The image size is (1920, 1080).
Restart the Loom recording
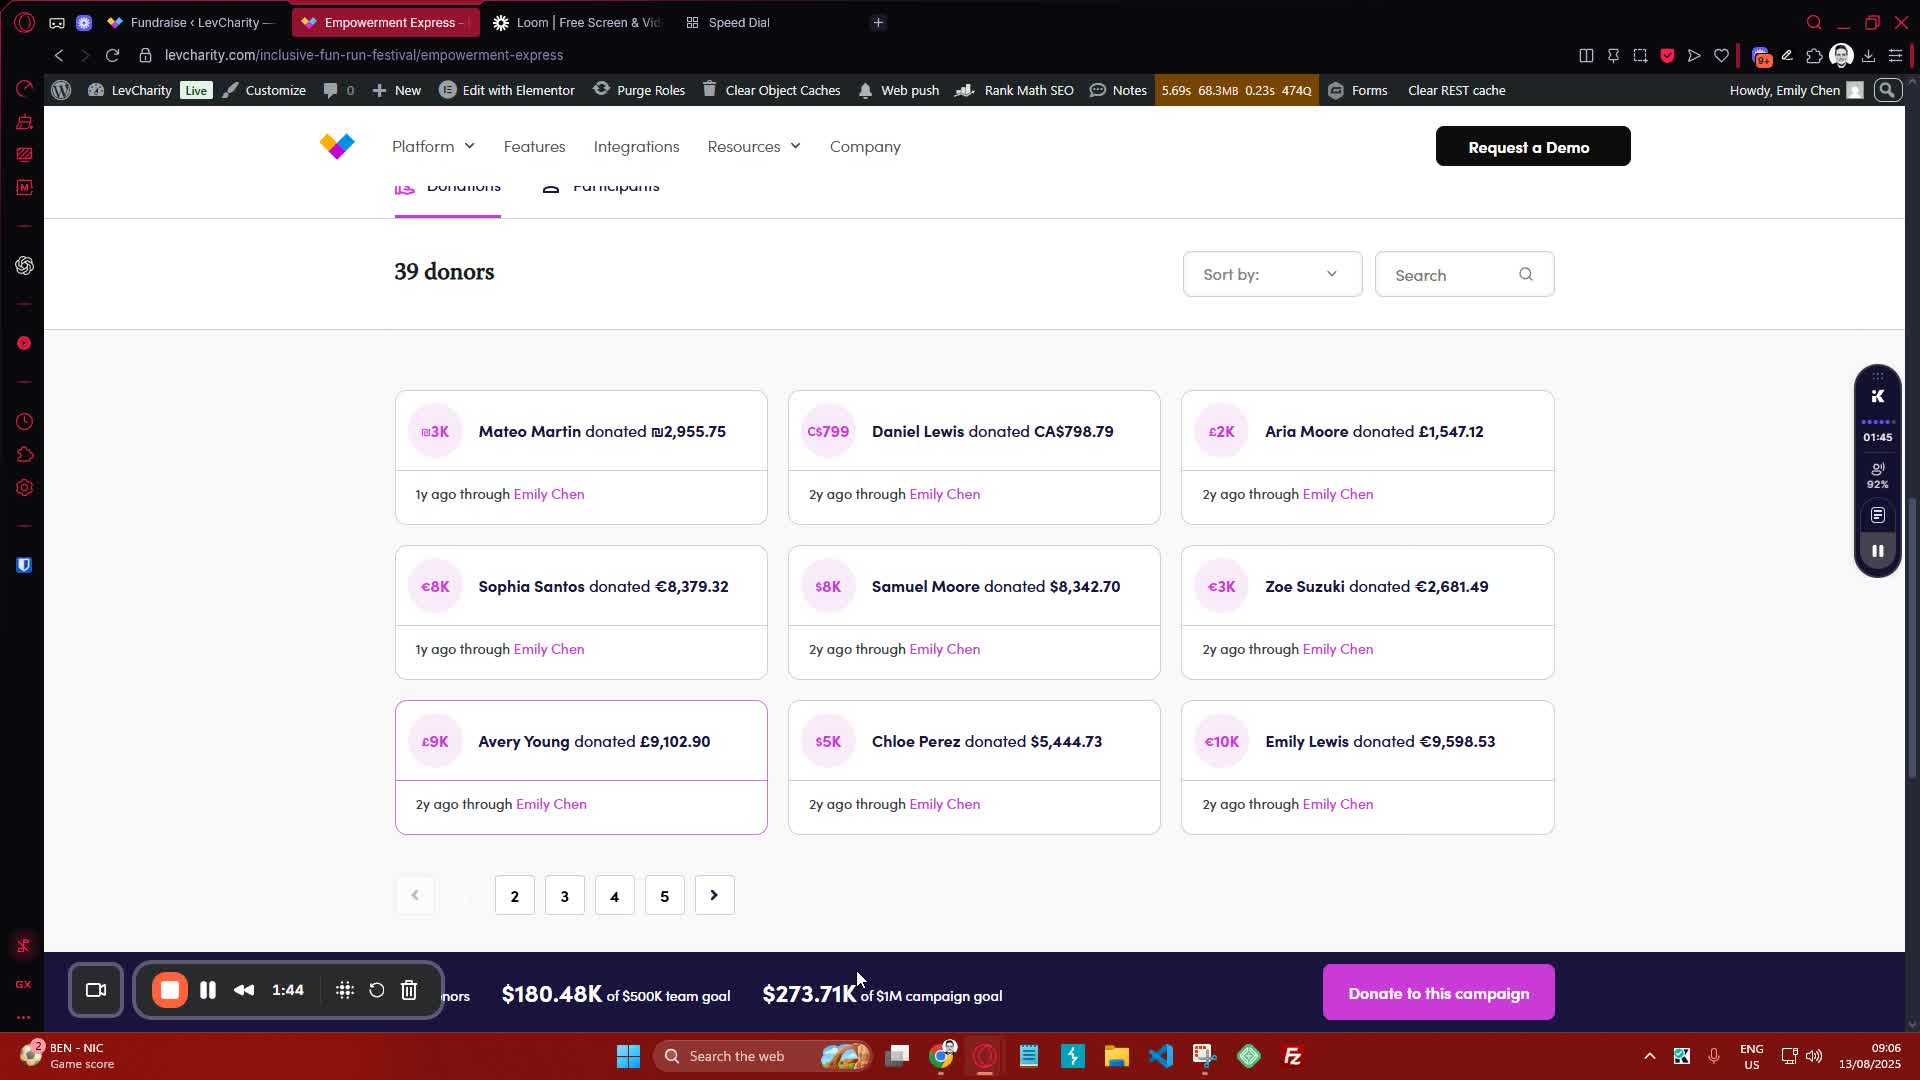(377, 990)
